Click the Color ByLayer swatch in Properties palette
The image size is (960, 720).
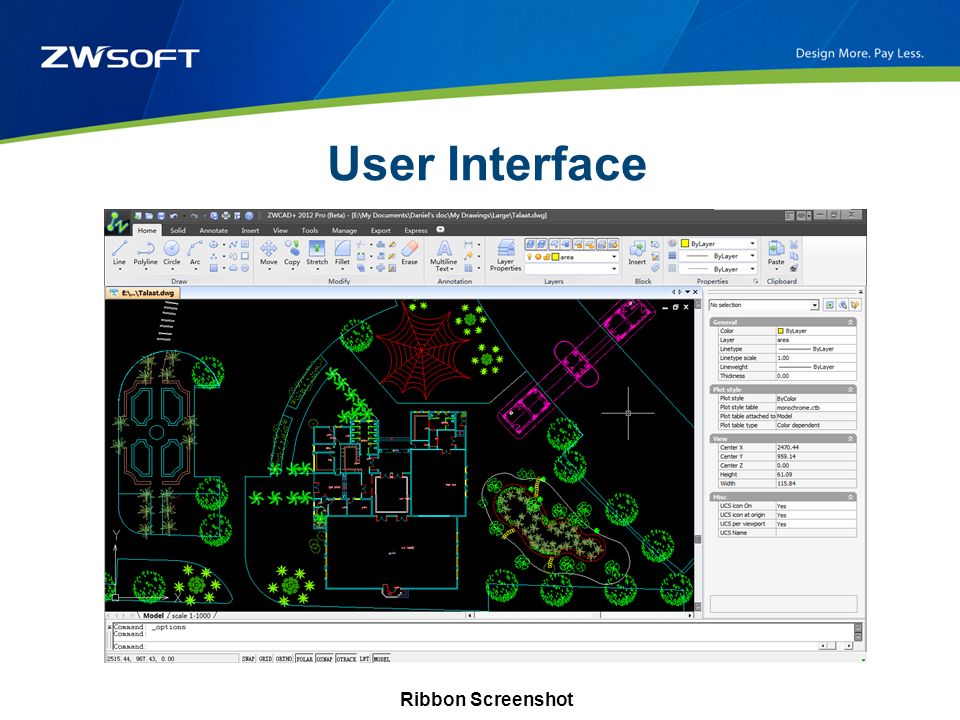(x=781, y=331)
